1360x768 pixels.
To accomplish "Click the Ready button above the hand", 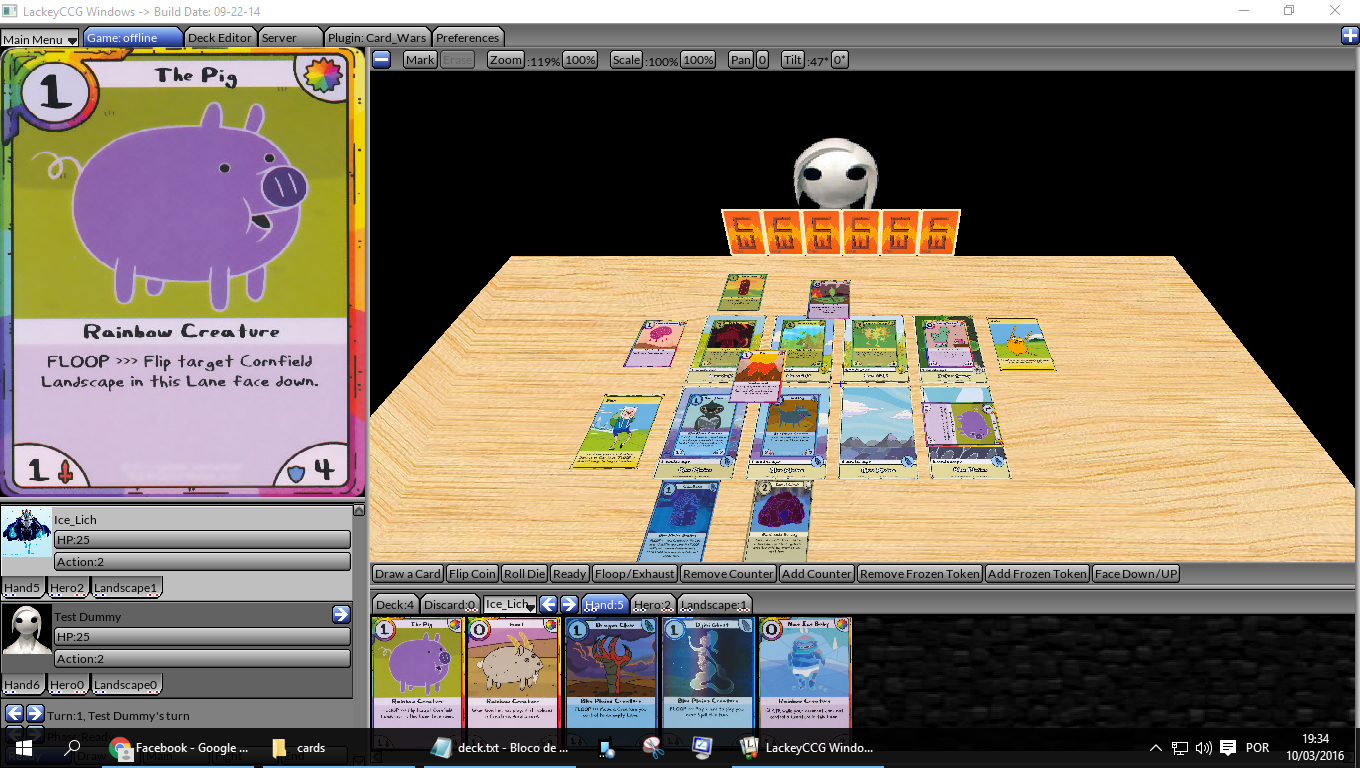I will point(569,573).
